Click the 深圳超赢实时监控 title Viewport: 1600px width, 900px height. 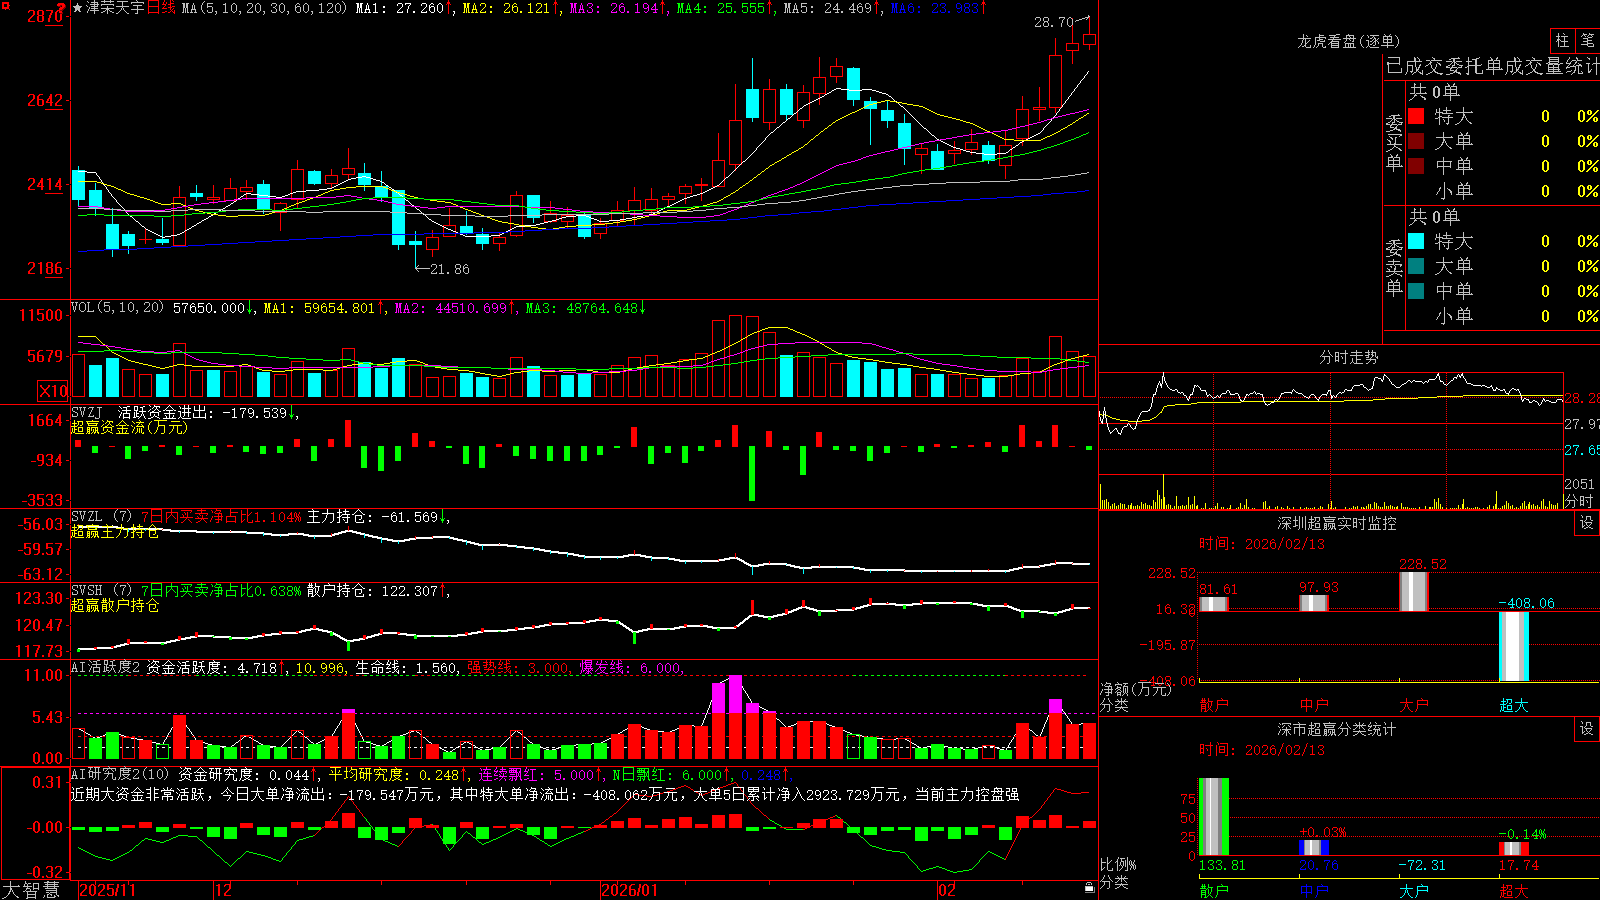(x=1336, y=523)
